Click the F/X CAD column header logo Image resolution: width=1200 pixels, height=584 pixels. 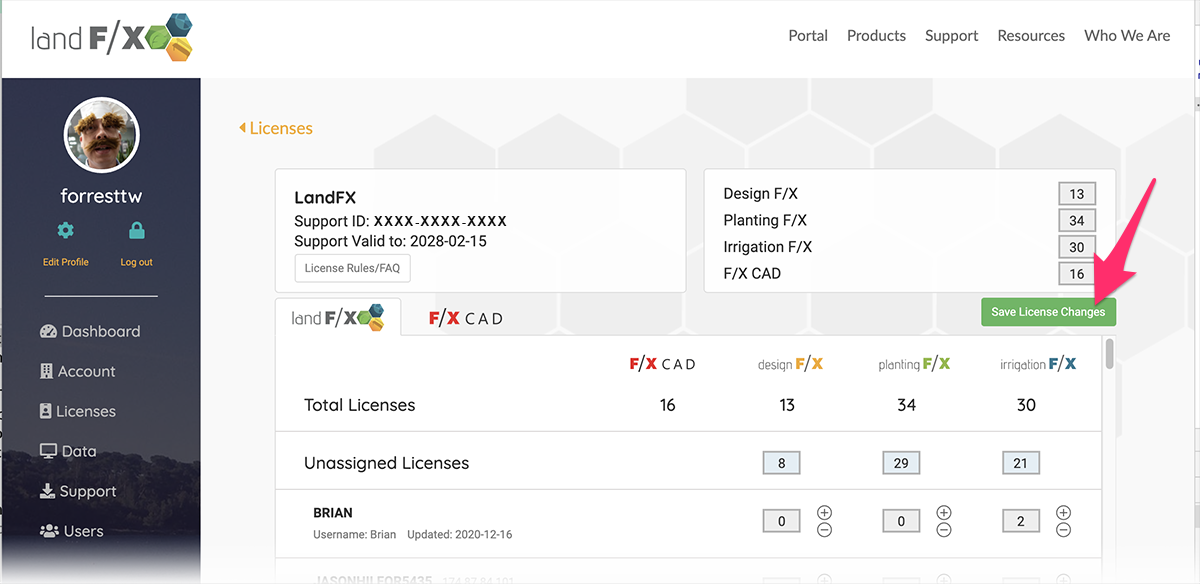point(662,364)
